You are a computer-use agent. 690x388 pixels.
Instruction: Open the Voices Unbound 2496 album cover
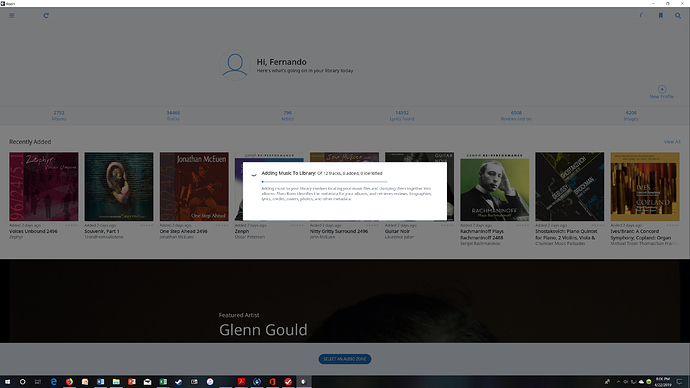click(44, 187)
